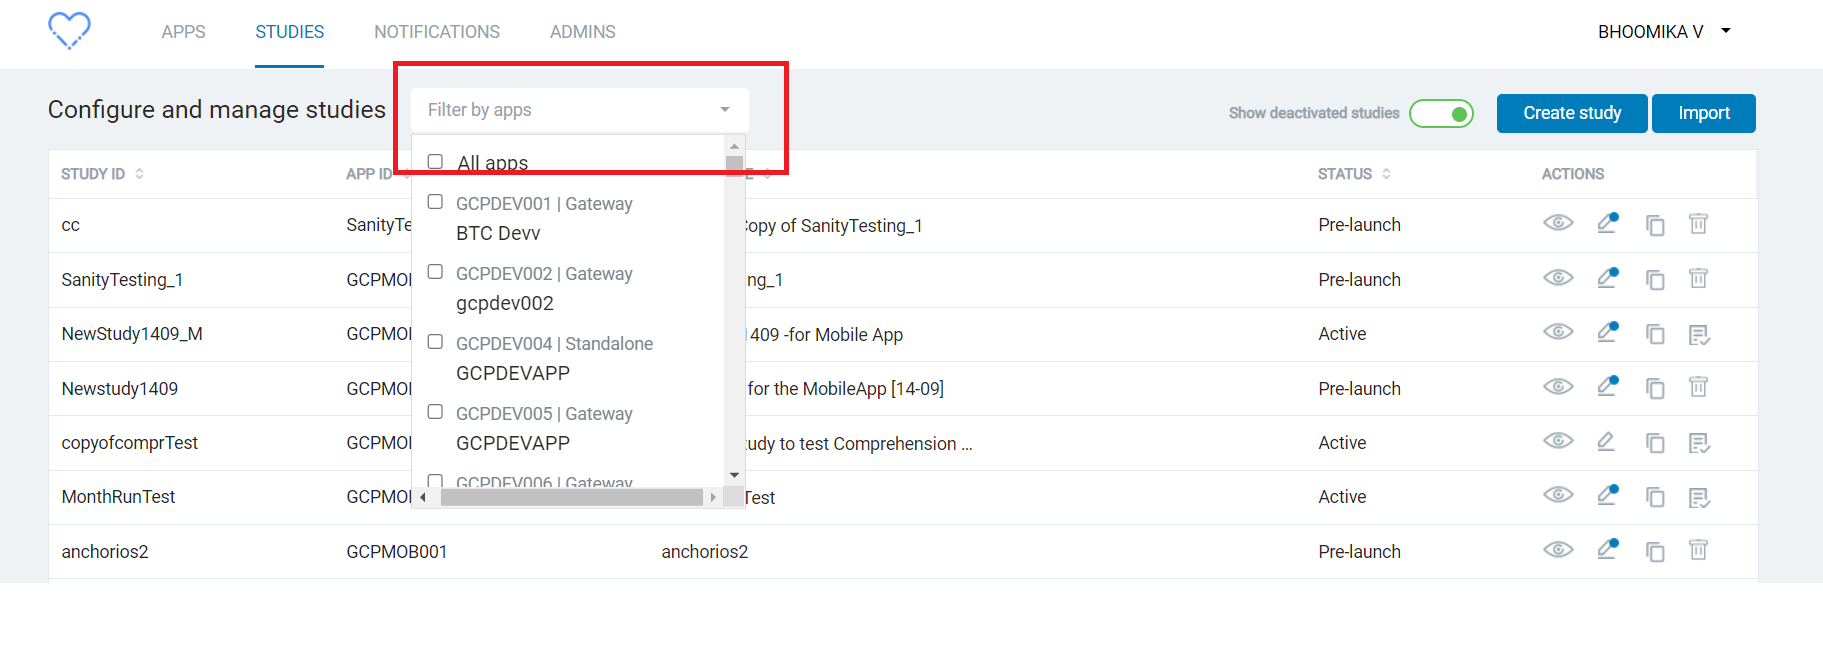This screenshot has width=1823, height=648.
Task: Edit the SanityTesting_1 study
Action: click(1608, 278)
